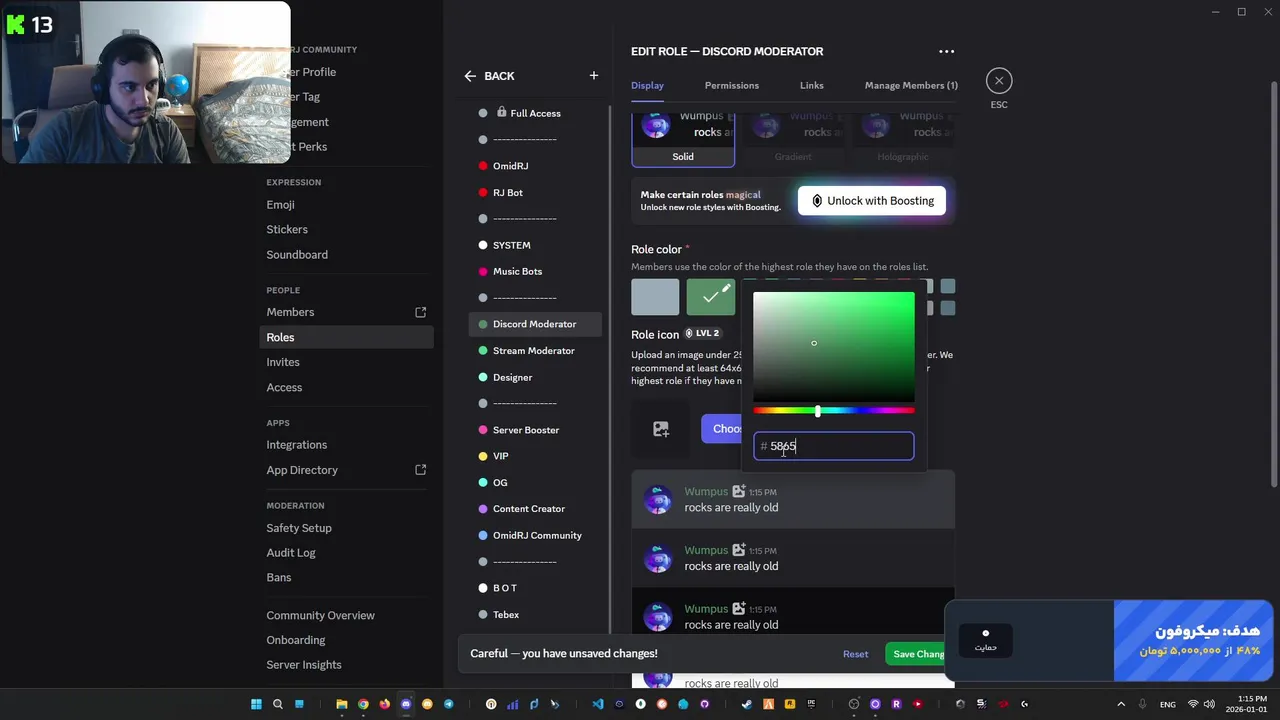Viewport: 1280px width, 720px height.
Task: Open Google Chrome from the taskbar
Action: coord(363,704)
